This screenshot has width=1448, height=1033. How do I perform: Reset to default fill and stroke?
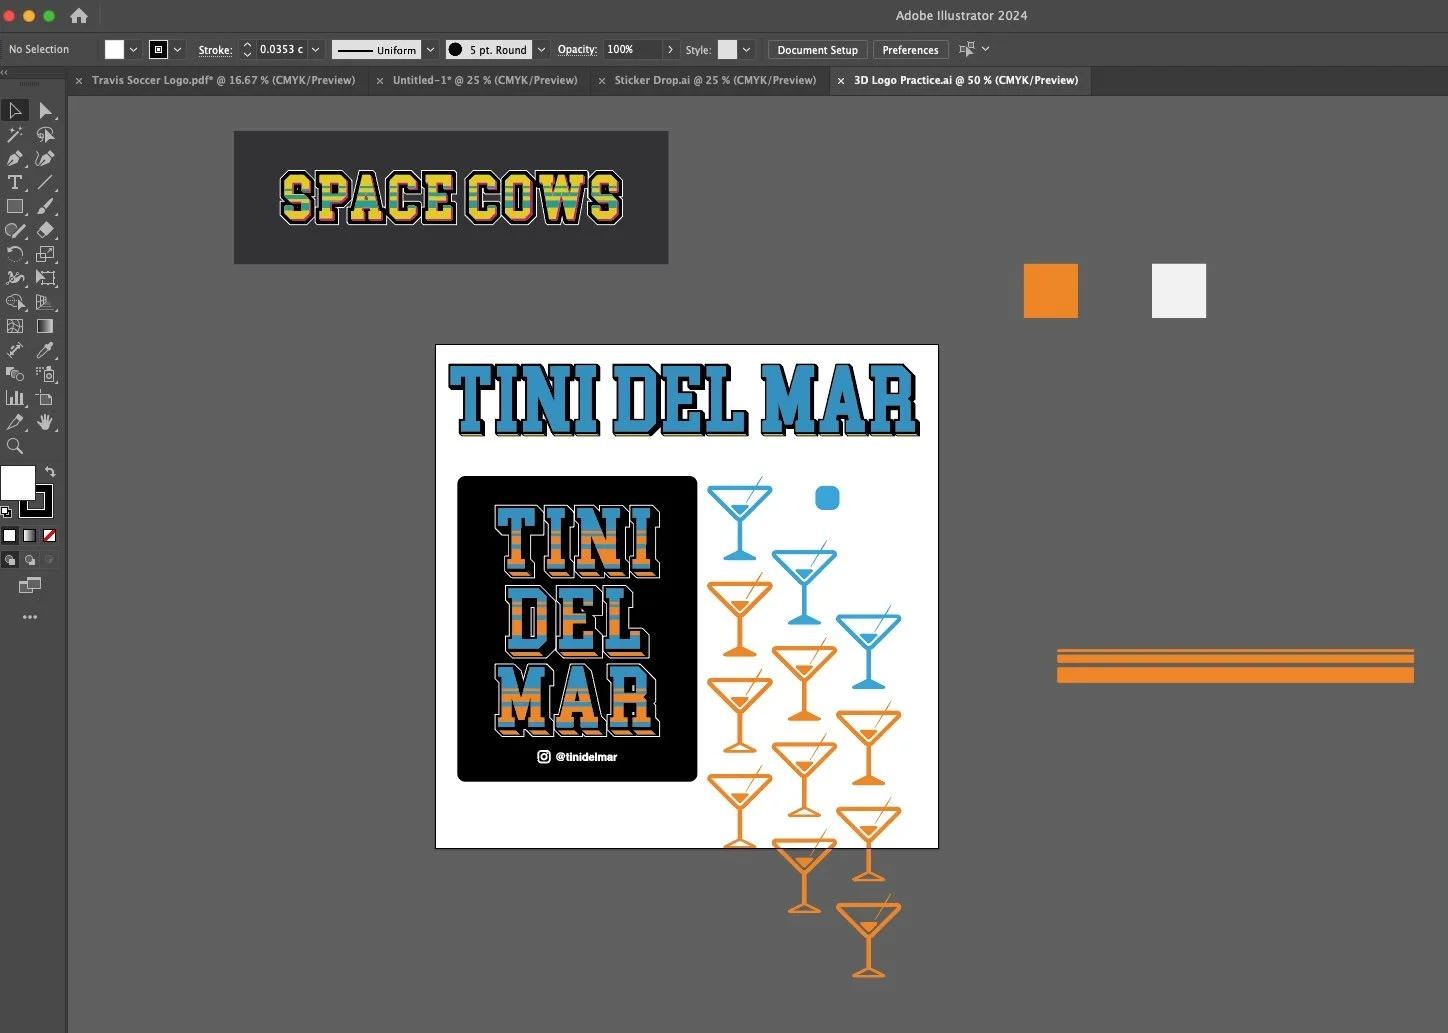tap(7, 512)
